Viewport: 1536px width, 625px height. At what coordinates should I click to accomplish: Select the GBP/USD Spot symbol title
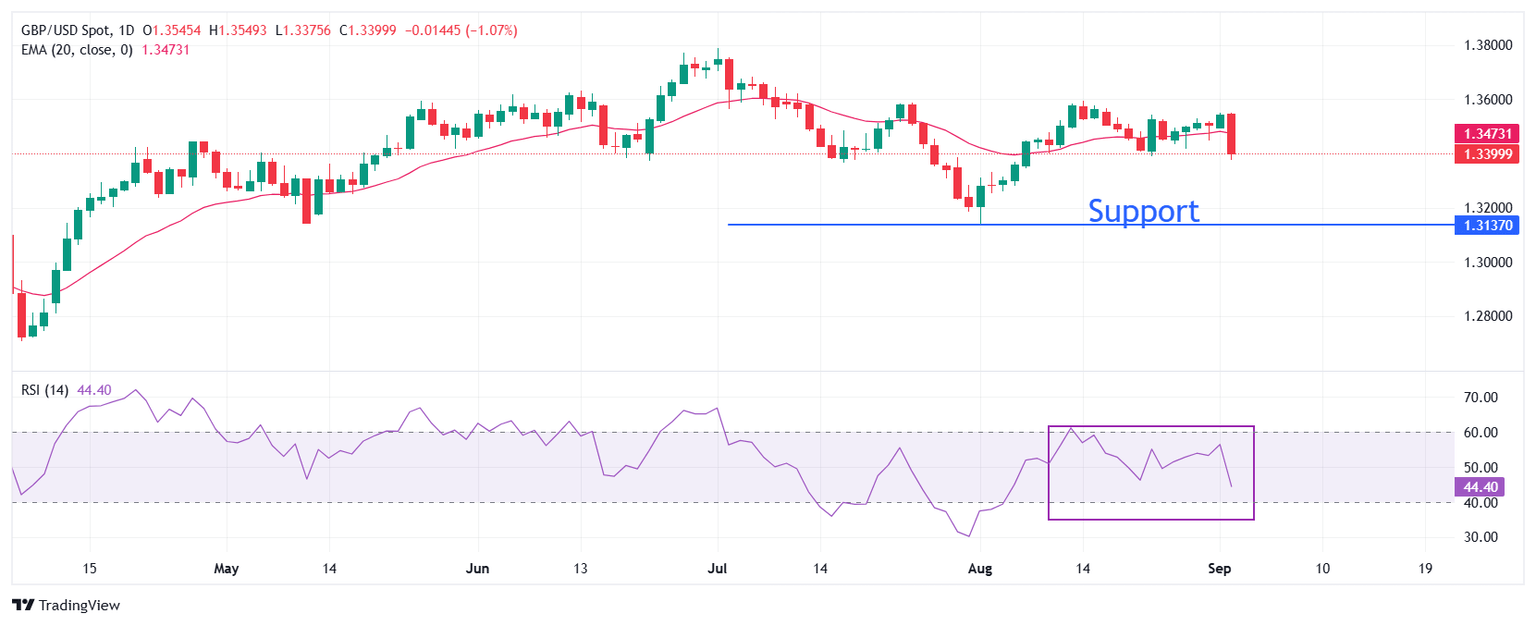(x=64, y=31)
